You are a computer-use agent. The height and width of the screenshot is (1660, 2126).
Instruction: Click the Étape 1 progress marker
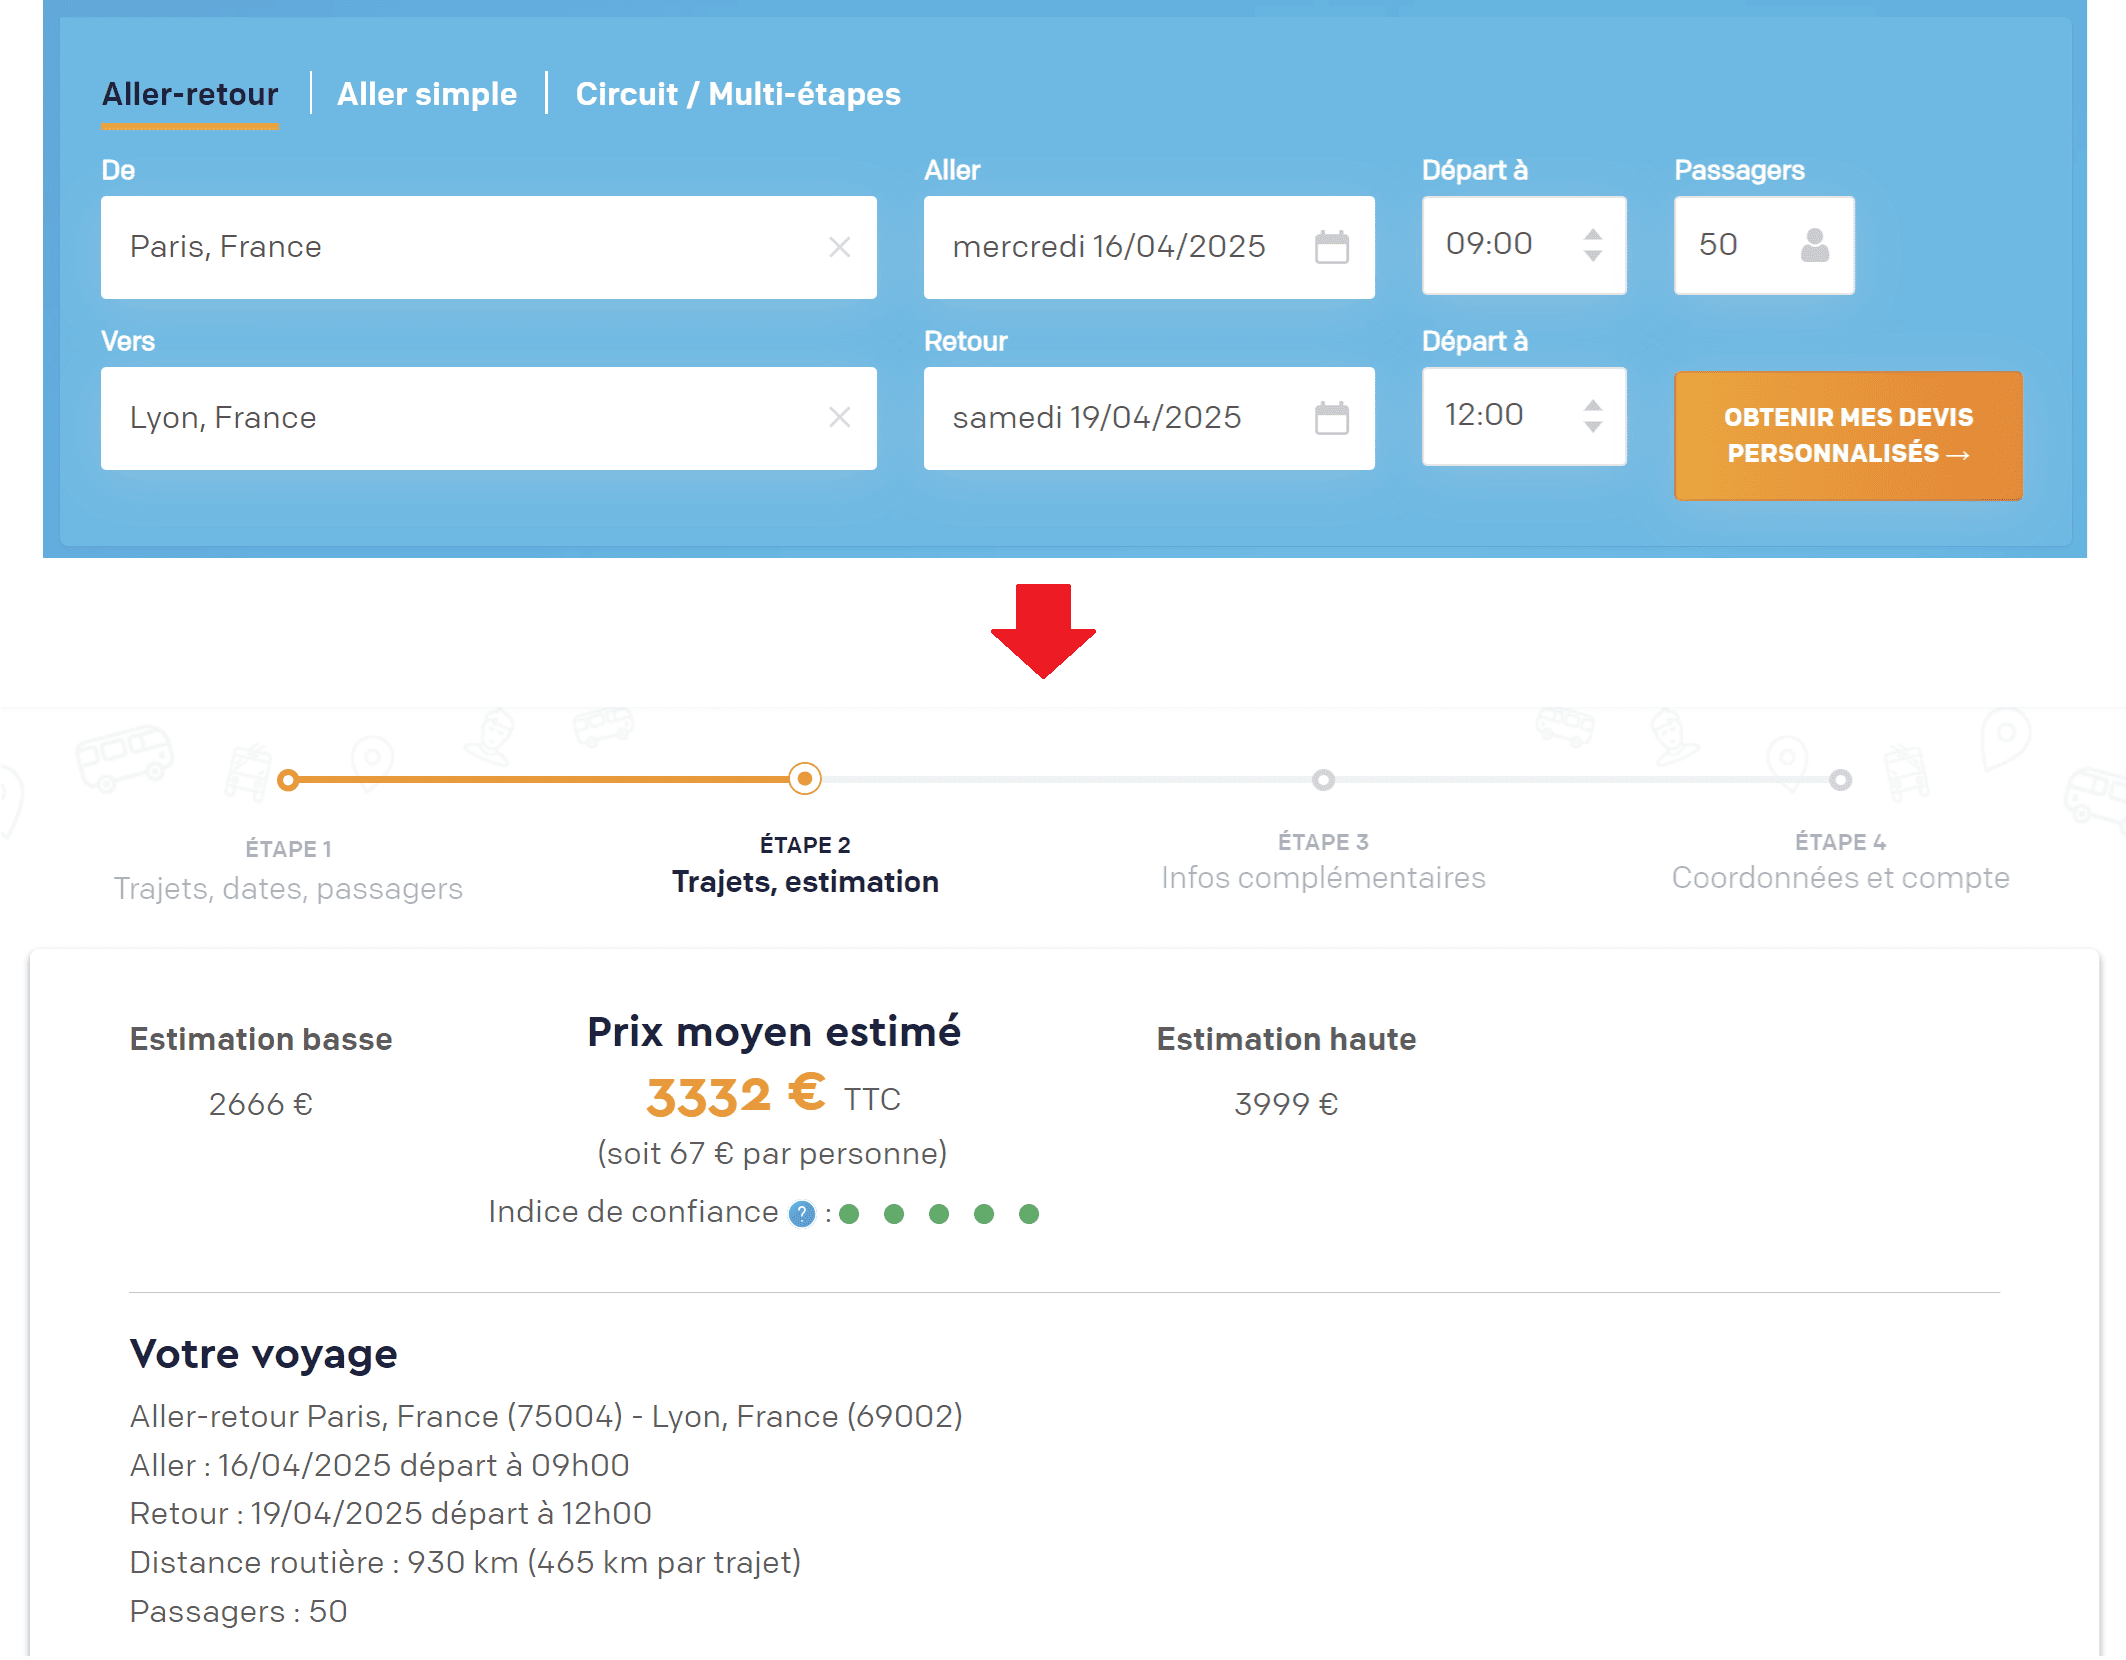point(288,780)
